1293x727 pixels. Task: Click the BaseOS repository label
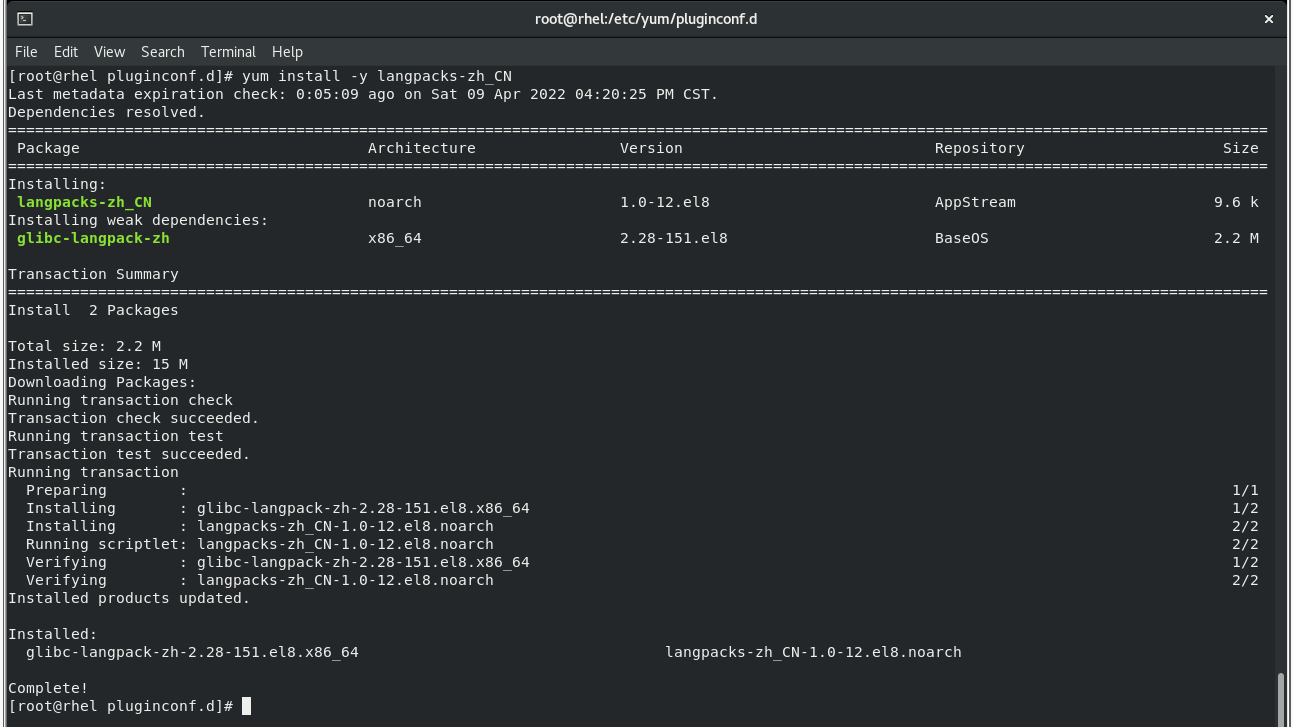(x=960, y=238)
